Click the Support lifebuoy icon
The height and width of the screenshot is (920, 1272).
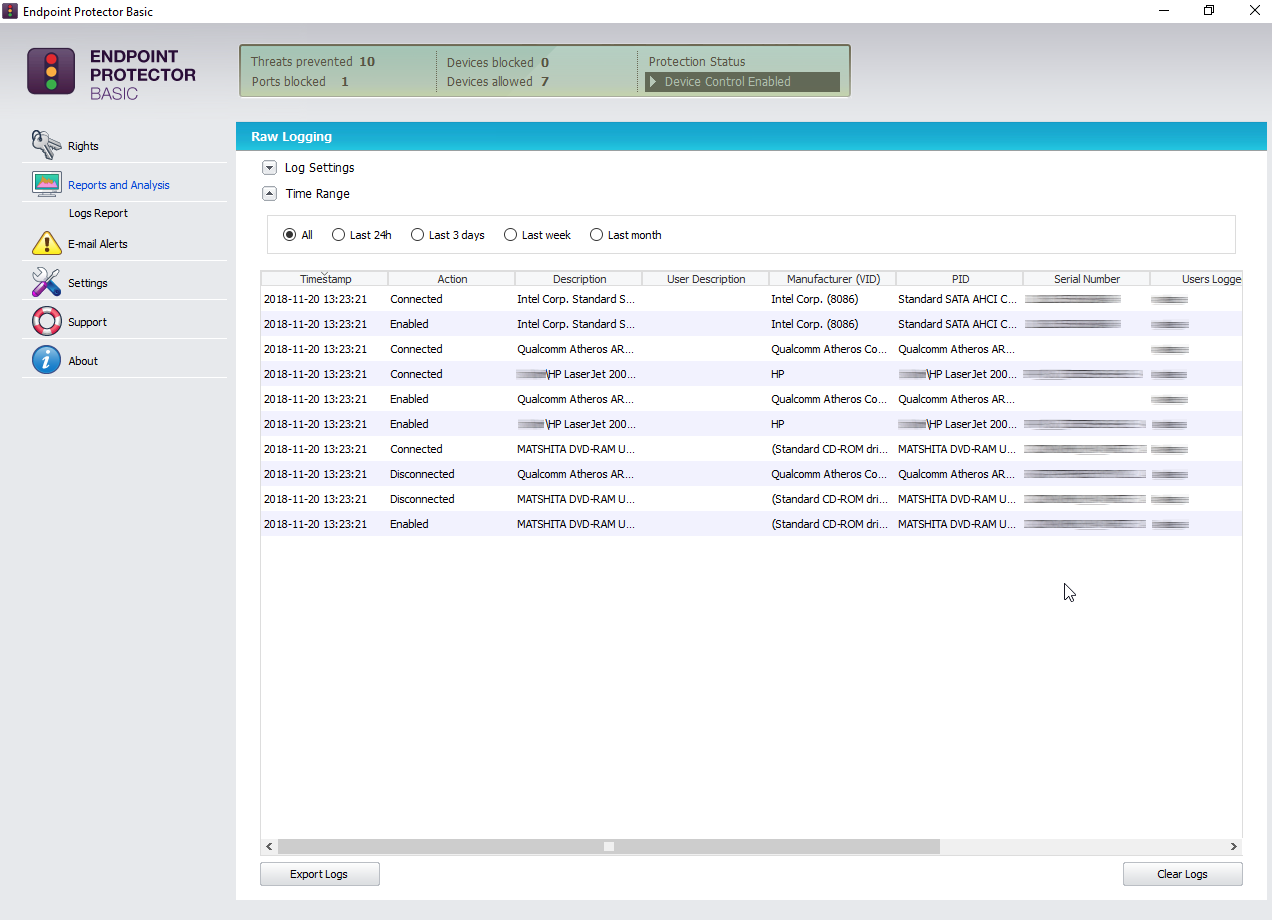pos(46,321)
